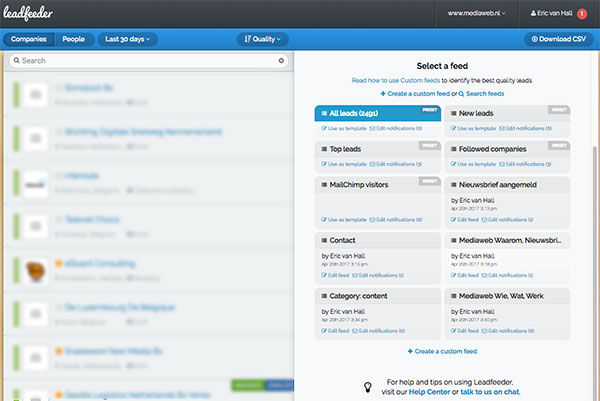Screen dimensions: 600x401
Task: Select the Mediaweb Waarom, Nieuwsbri.. feed
Action: tap(507, 240)
